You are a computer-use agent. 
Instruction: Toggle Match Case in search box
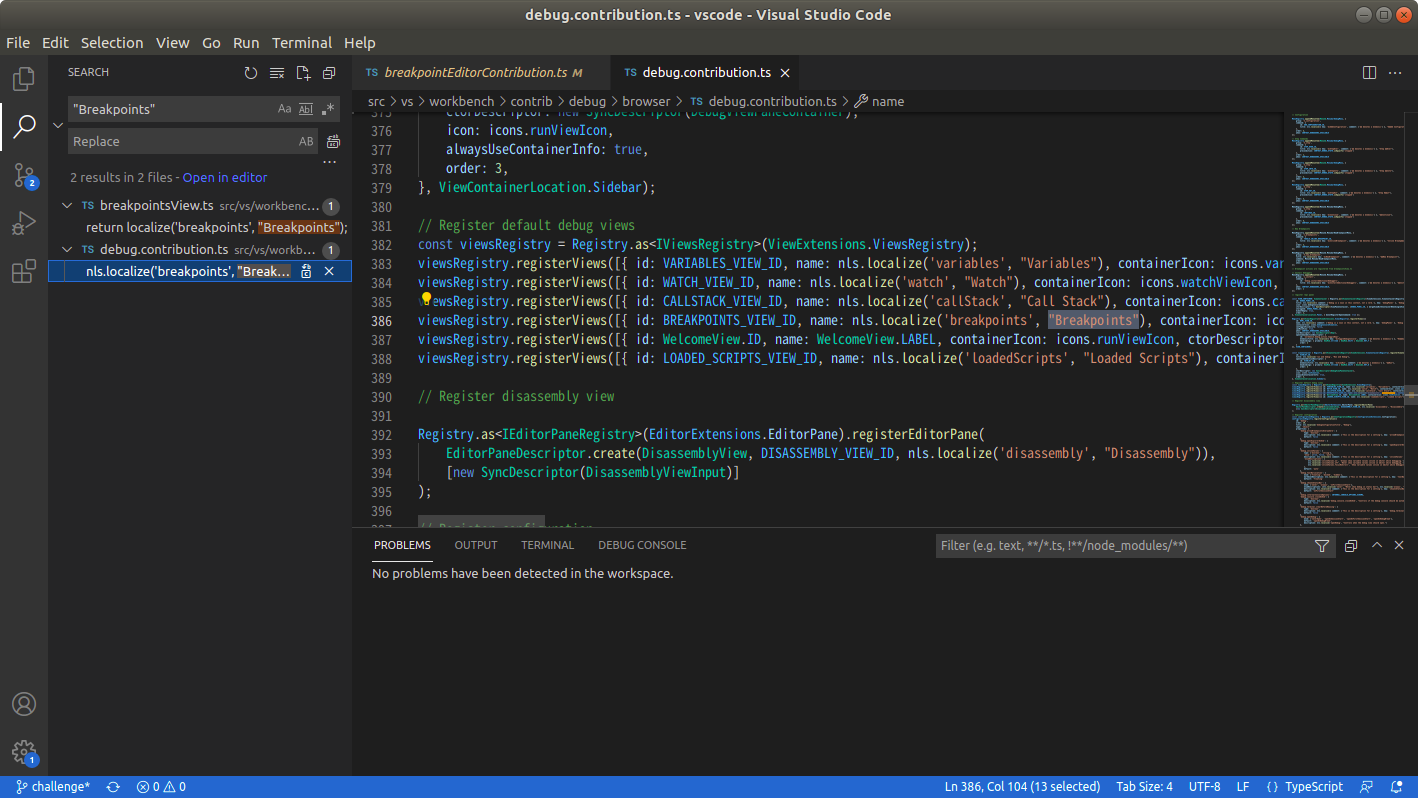285,109
